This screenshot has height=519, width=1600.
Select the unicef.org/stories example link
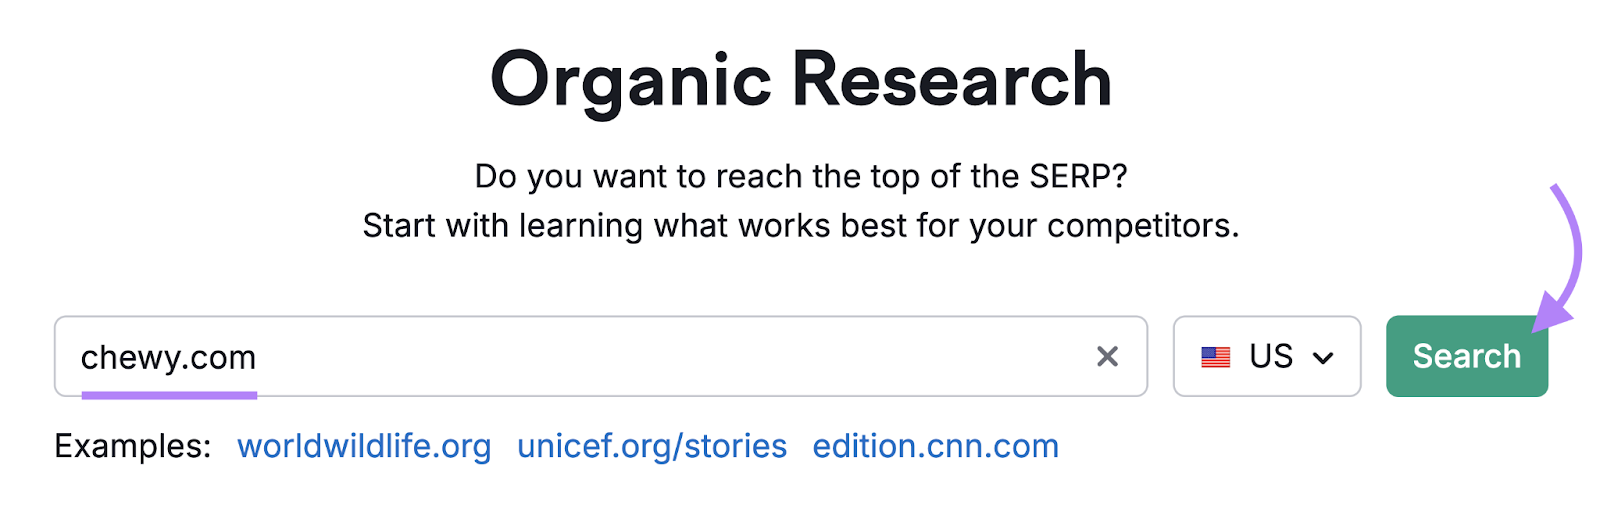point(652,446)
